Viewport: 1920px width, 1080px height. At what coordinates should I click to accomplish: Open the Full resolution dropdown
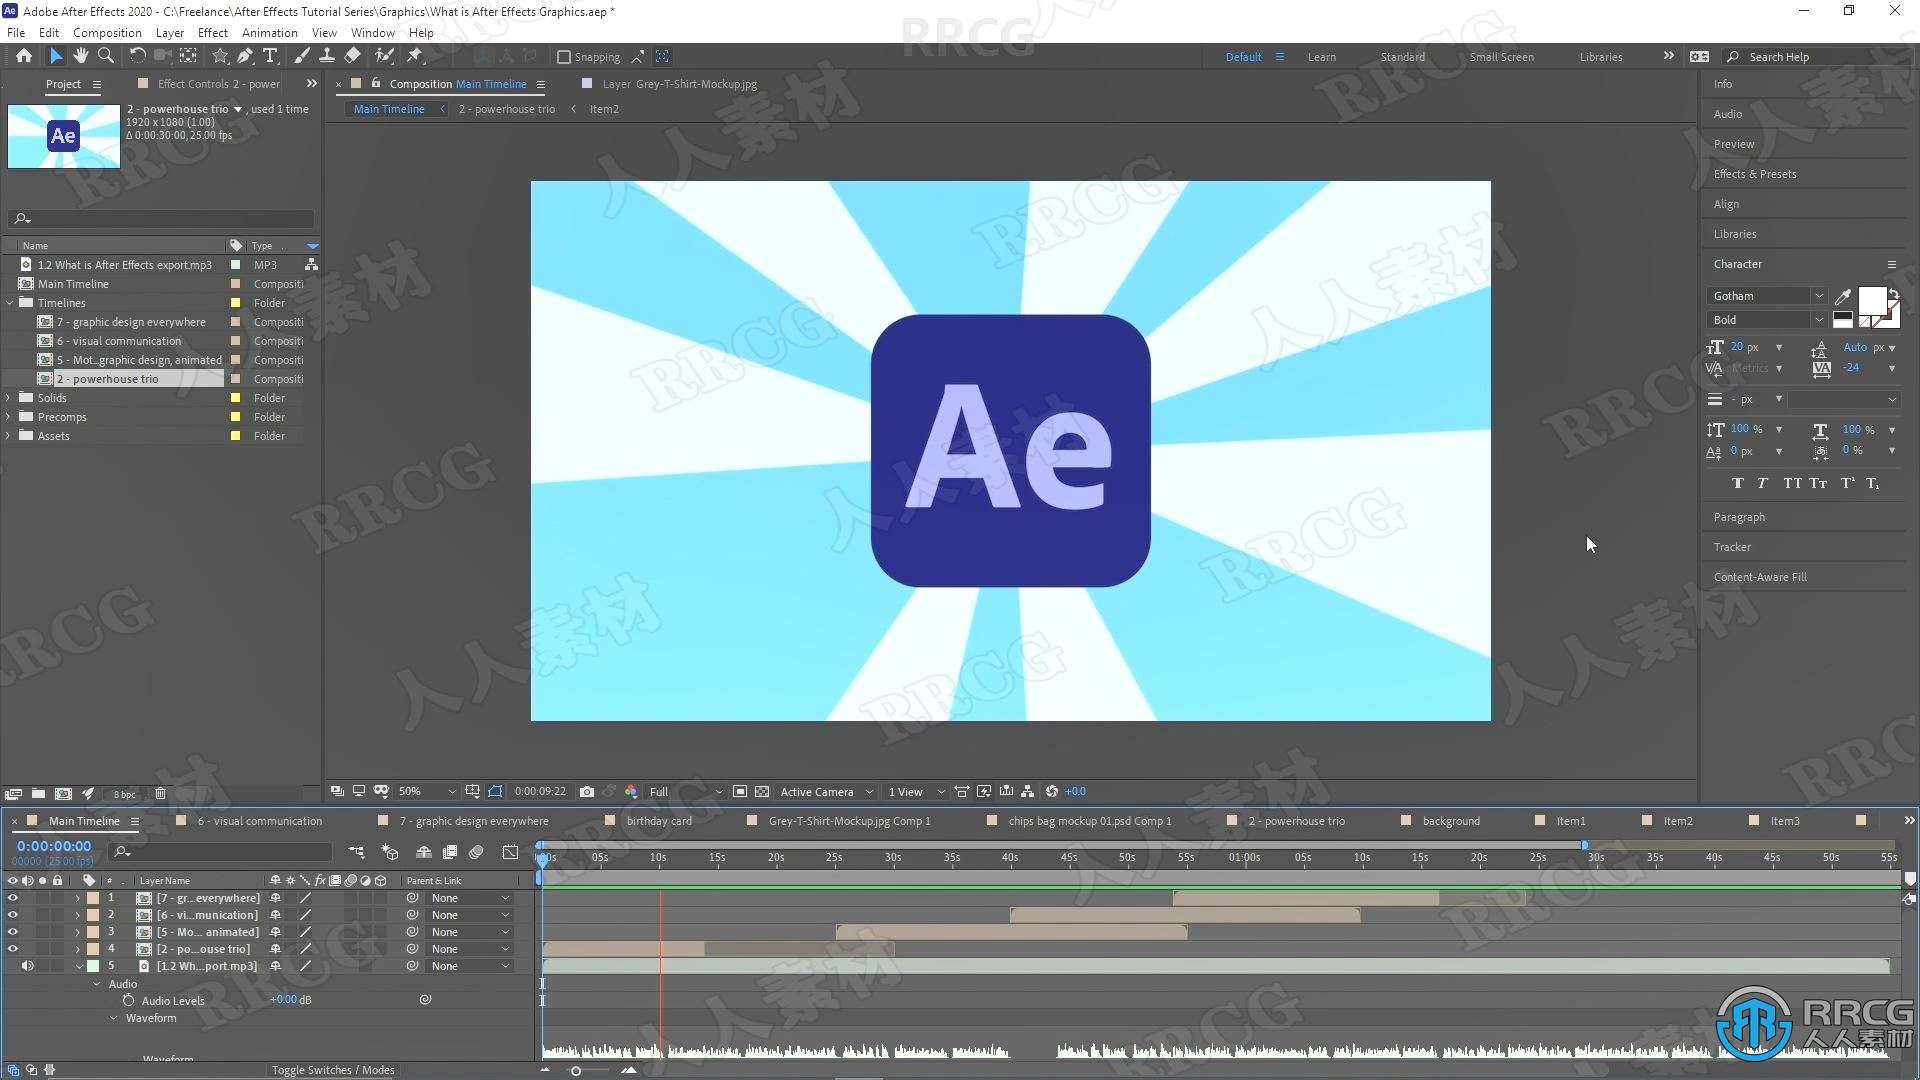tap(685, 791)
